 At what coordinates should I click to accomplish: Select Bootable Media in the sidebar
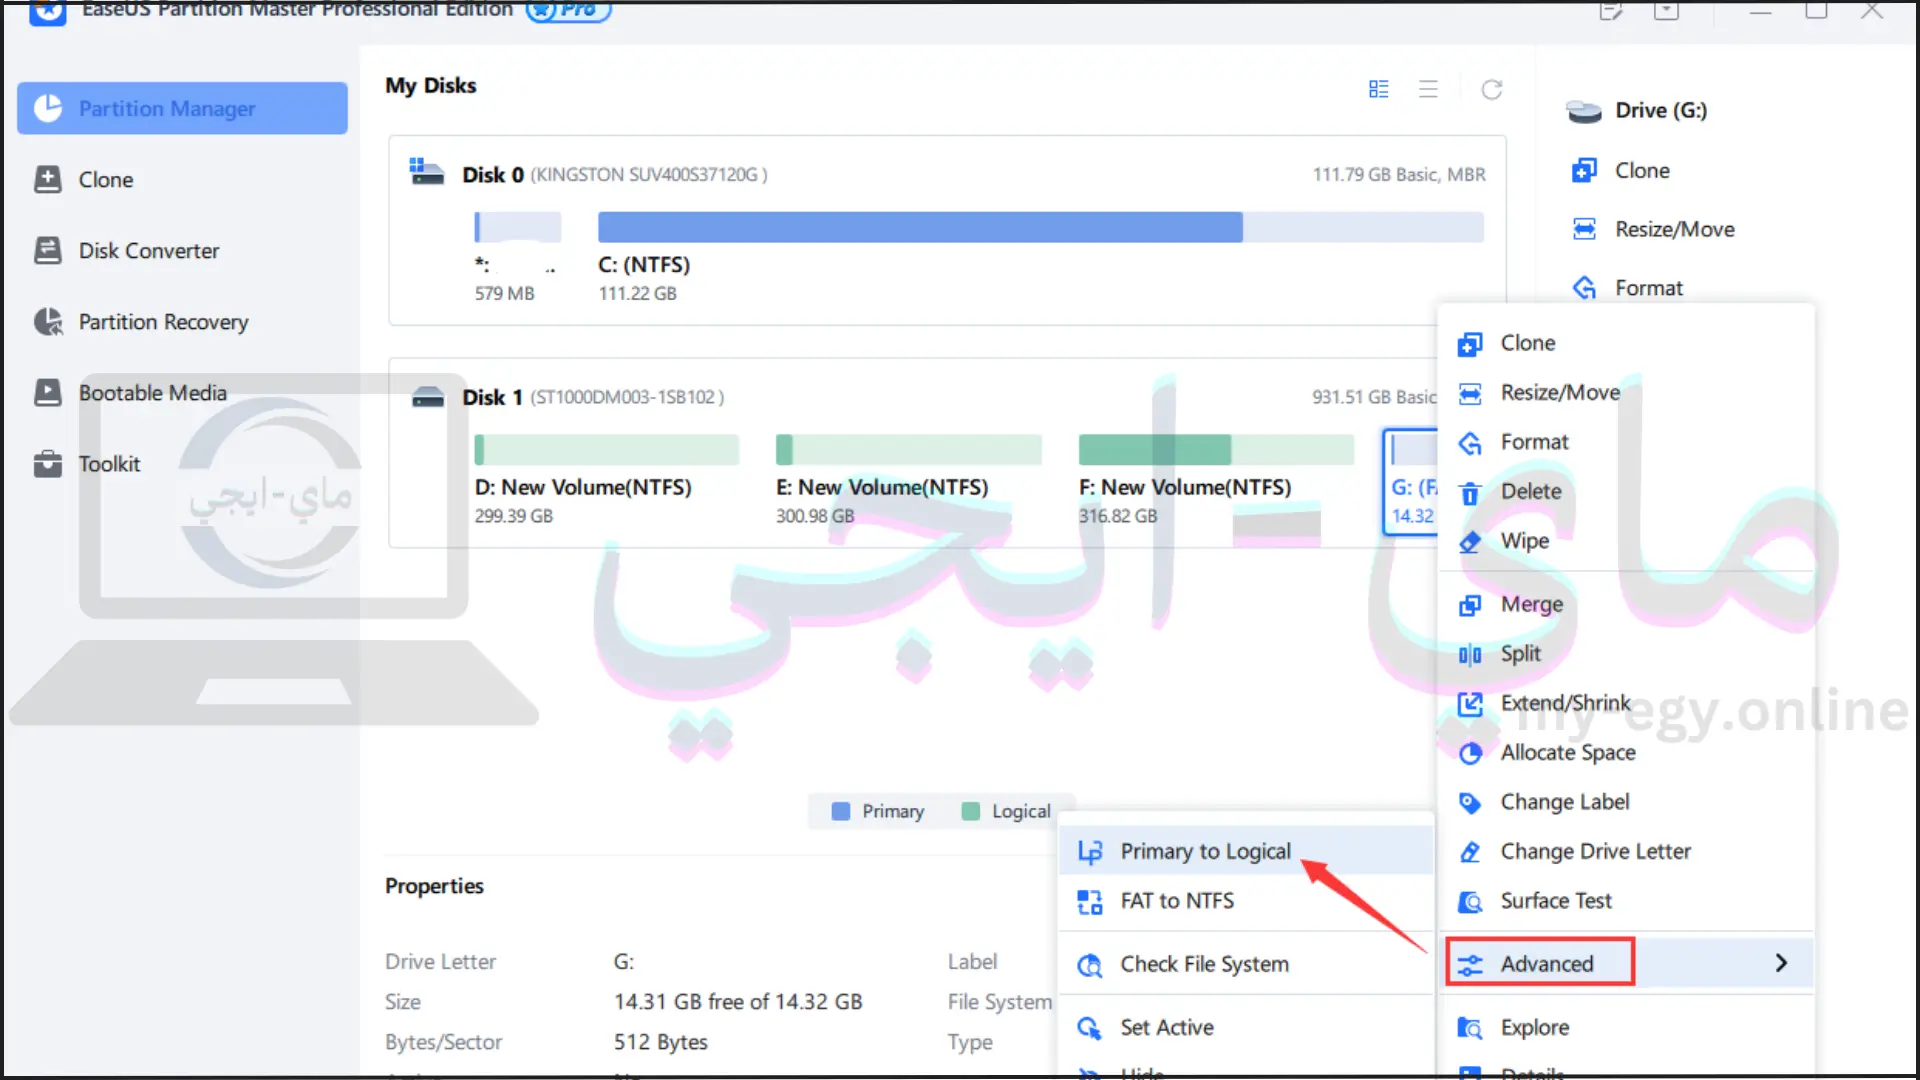(x=152, y=393)
